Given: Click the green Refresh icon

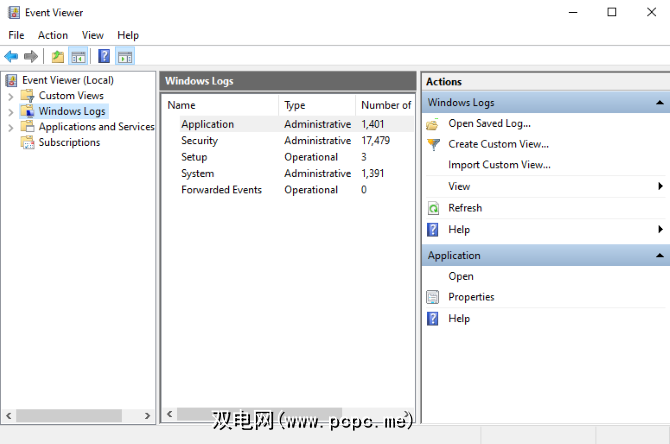Looking at the screenshot, I should point(433,208).
